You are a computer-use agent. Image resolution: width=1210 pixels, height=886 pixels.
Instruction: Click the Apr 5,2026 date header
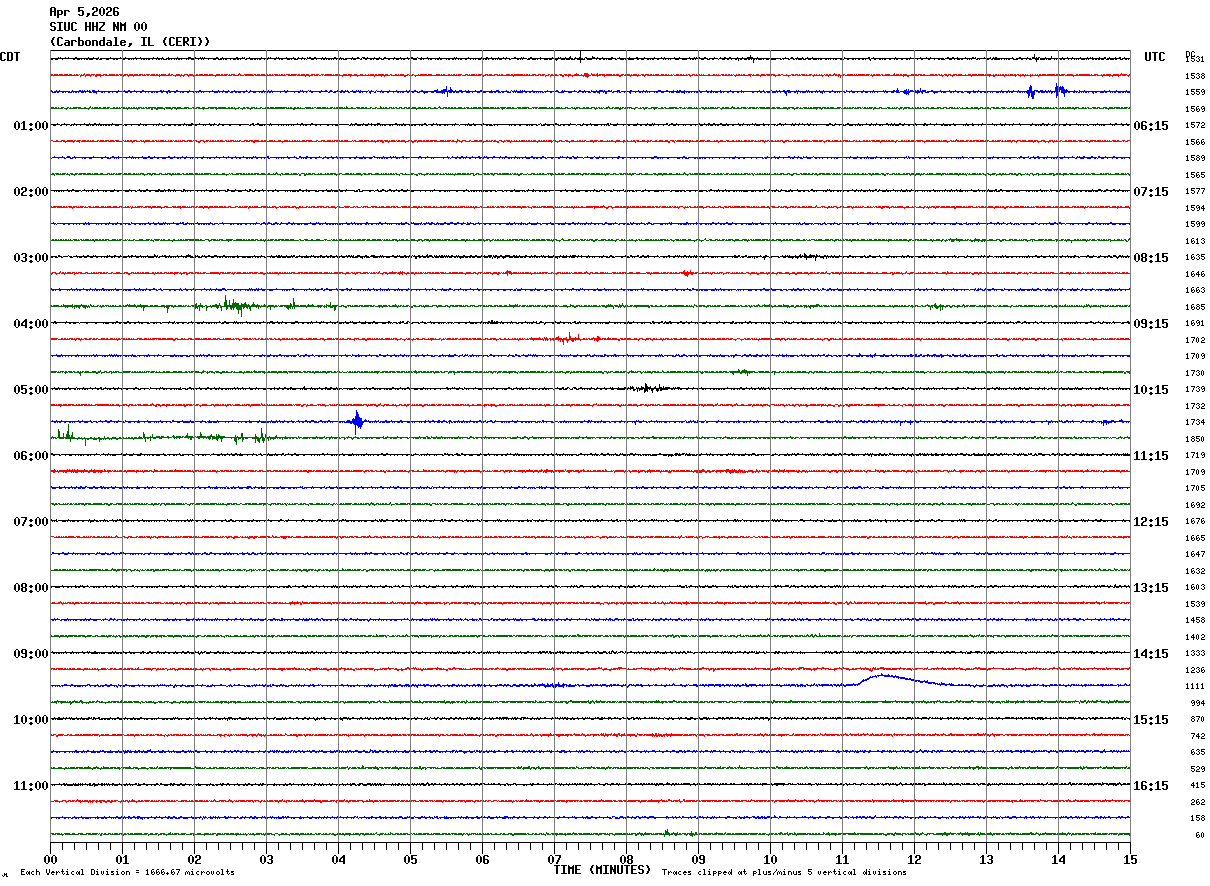83,12
